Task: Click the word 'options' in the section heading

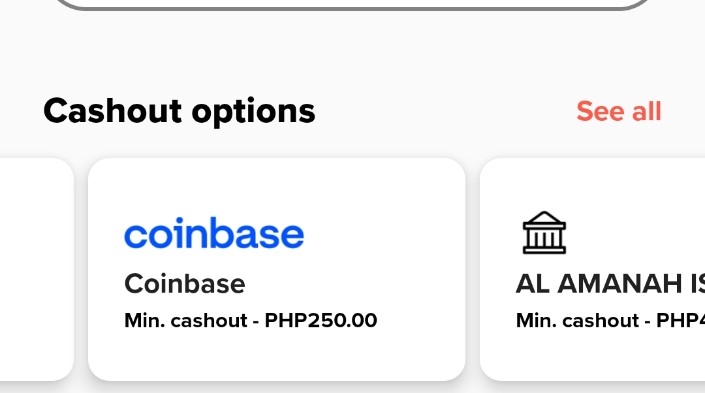Action: (x=254, y=112)
